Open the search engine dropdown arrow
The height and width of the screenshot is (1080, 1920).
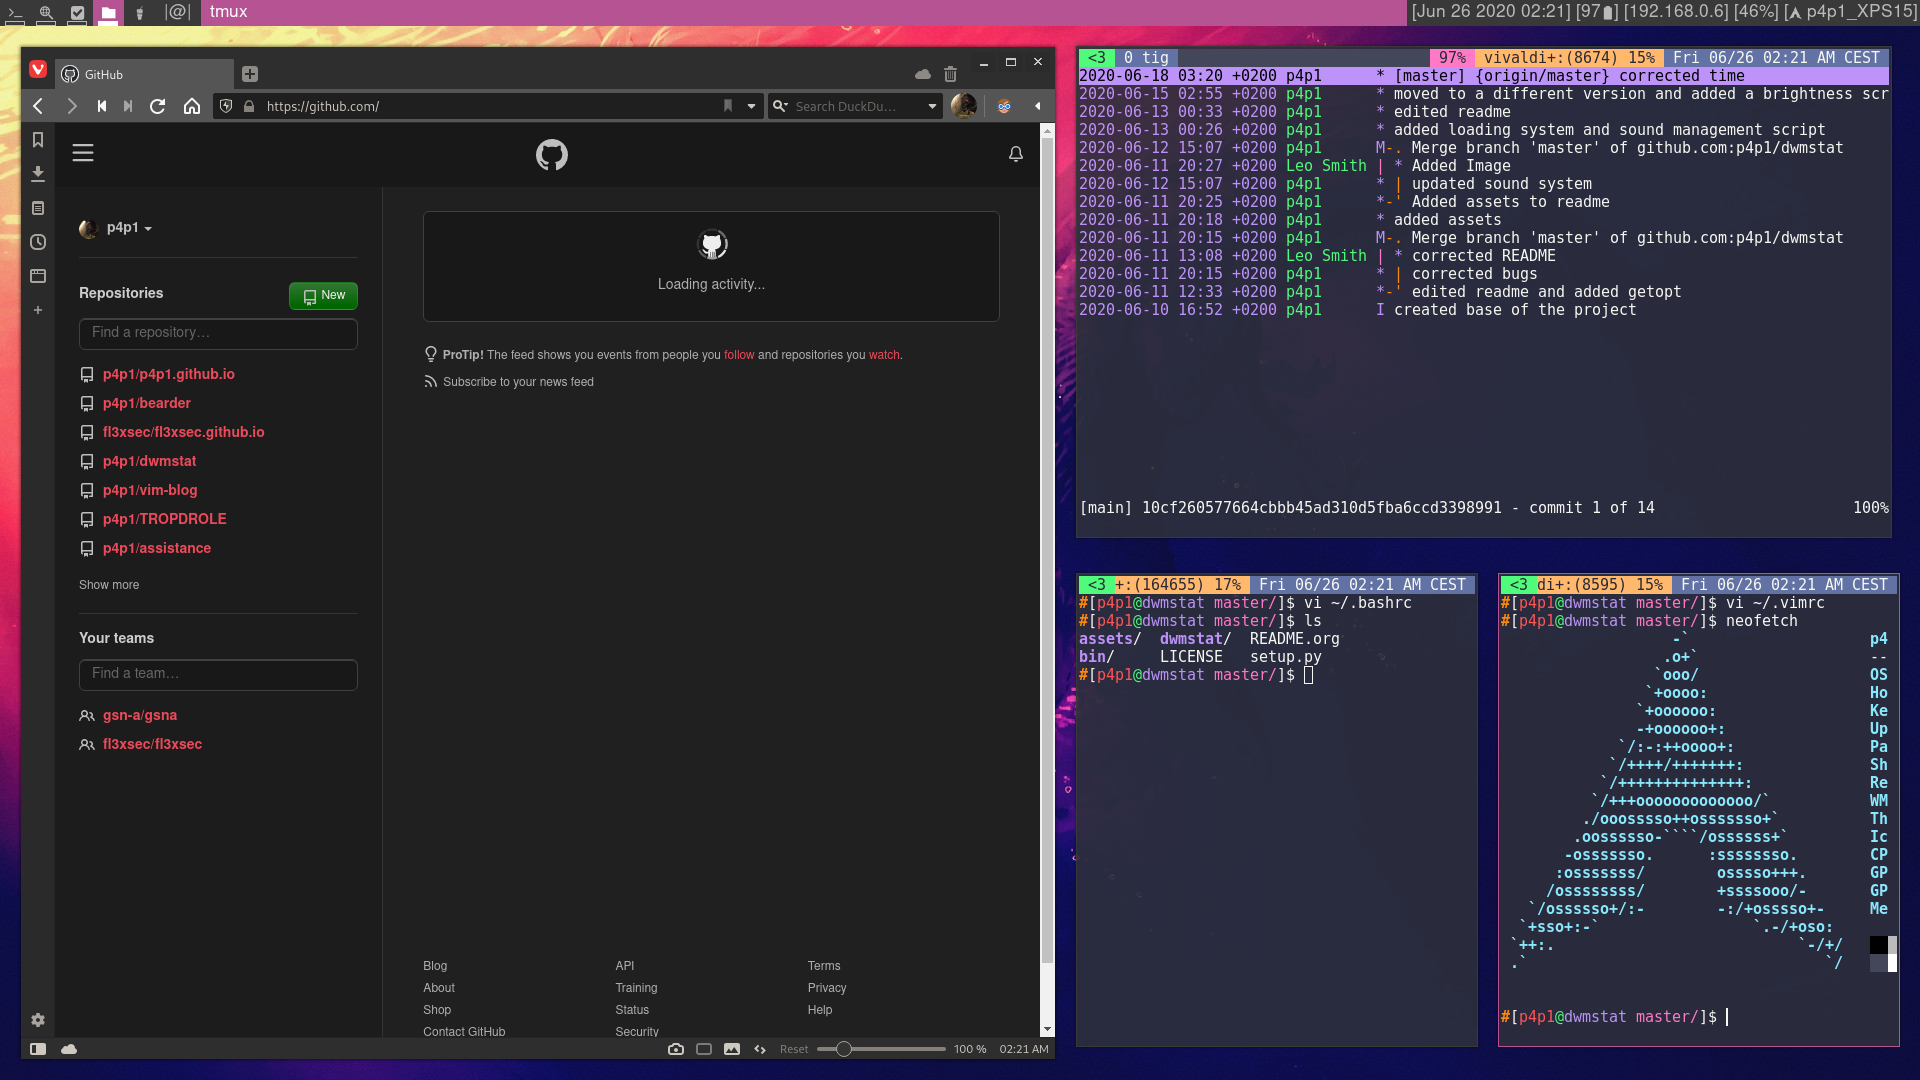[x=932, y=106]
